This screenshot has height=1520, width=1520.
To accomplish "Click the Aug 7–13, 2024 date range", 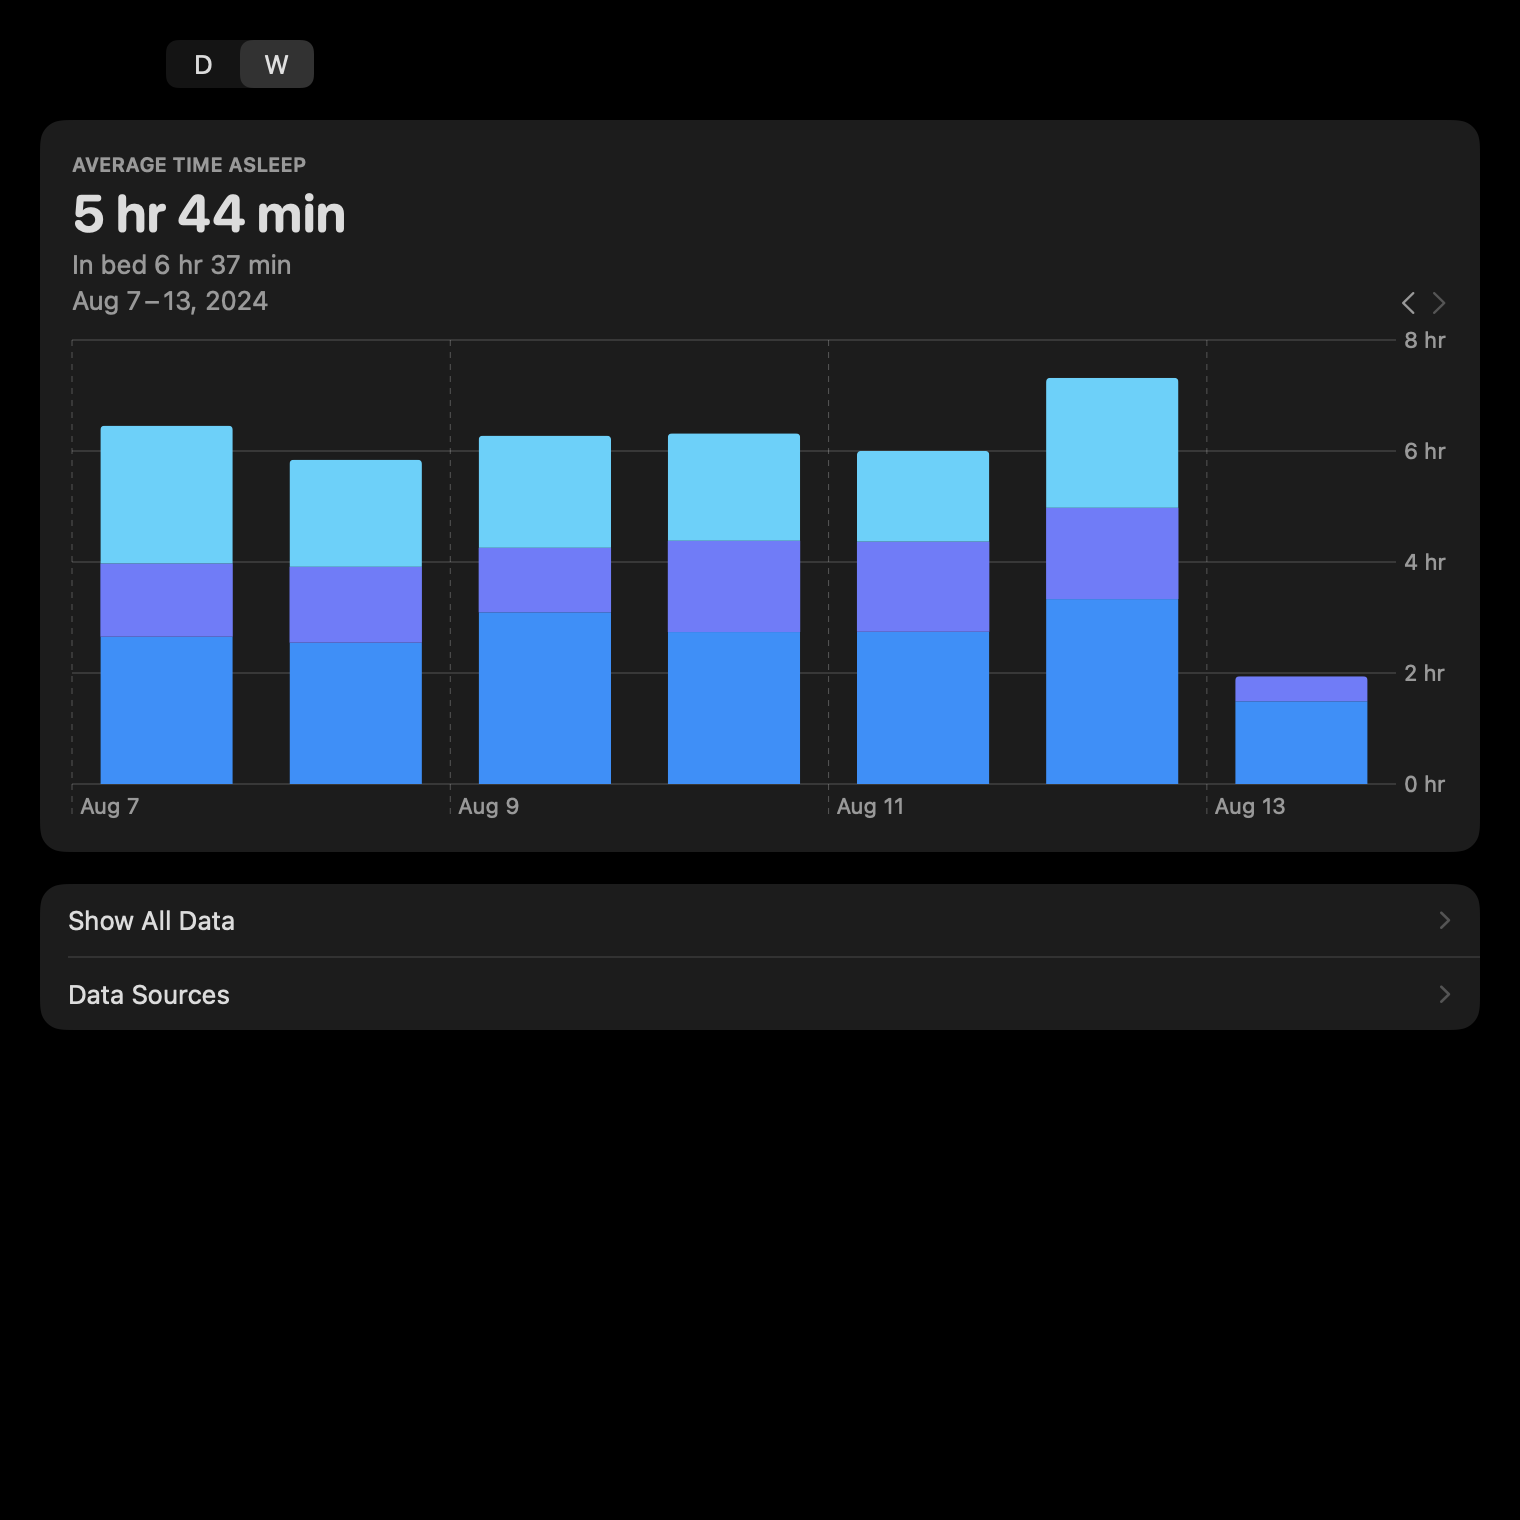I will pyautogui.click(x=170, y=301).
